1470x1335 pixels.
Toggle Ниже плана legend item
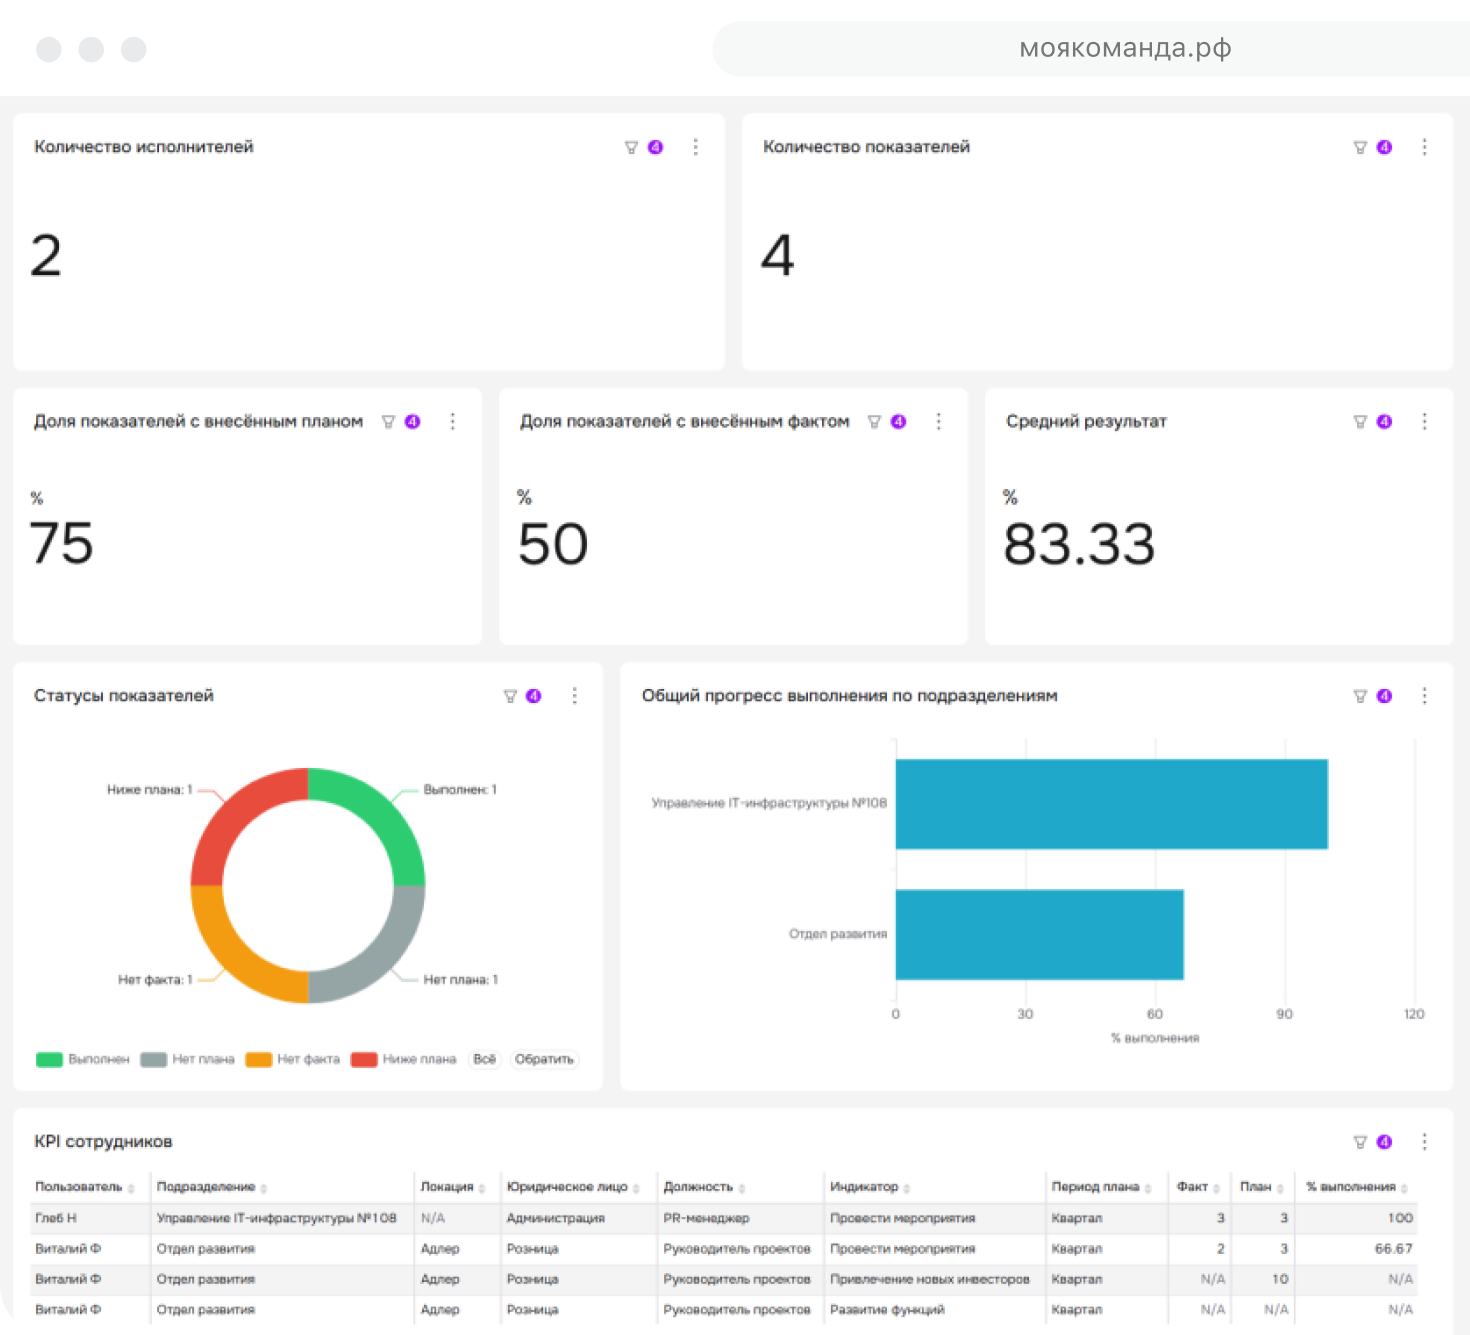click(403, 1059)
